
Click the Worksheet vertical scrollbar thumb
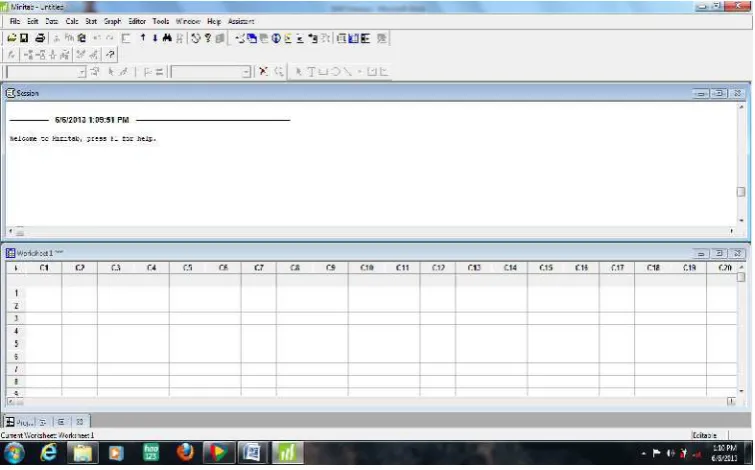click(741, 277)
